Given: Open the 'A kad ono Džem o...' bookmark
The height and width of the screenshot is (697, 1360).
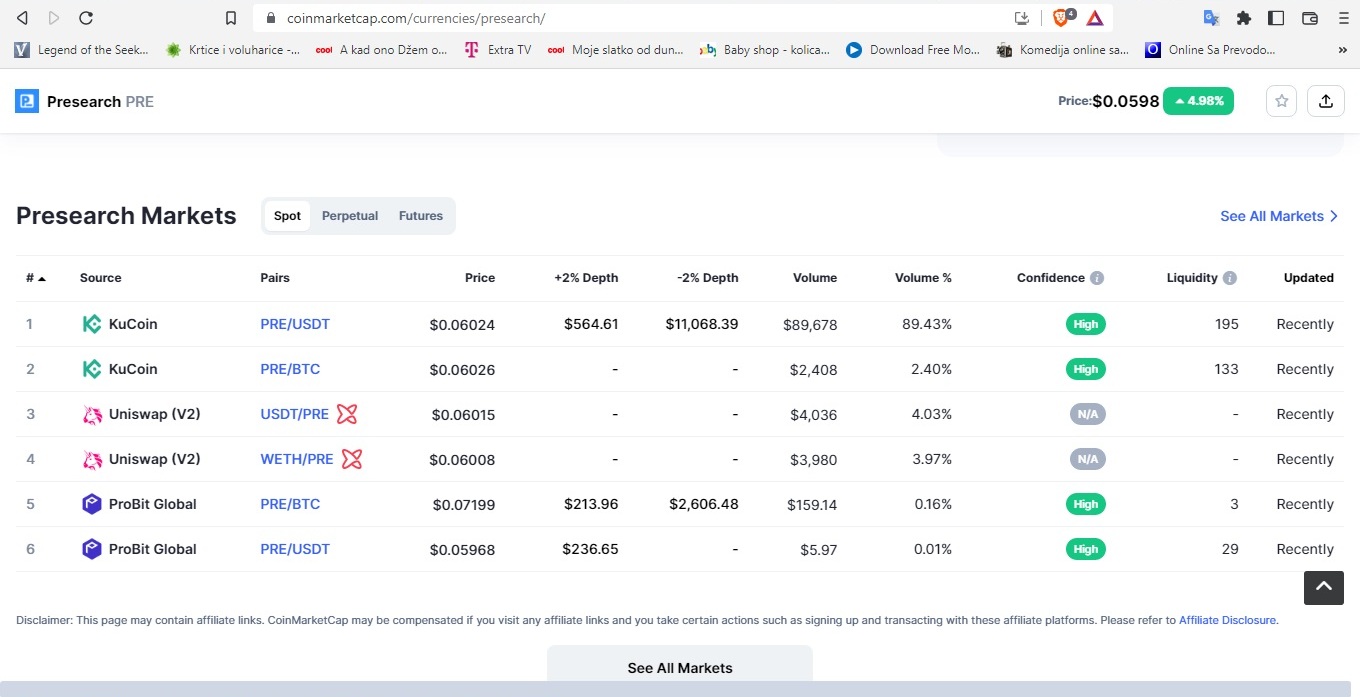Looking at the screenshot, I should pyautogui.click(x=381, y=49).
